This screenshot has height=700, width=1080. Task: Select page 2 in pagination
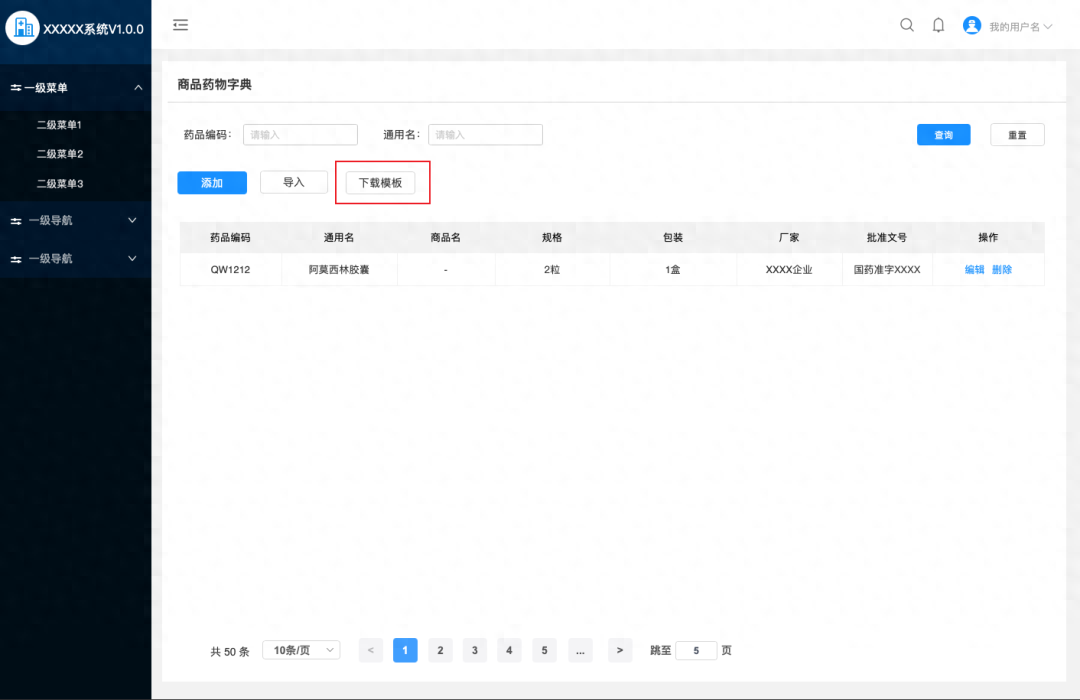pyautogui.click(x=440, y=650)
